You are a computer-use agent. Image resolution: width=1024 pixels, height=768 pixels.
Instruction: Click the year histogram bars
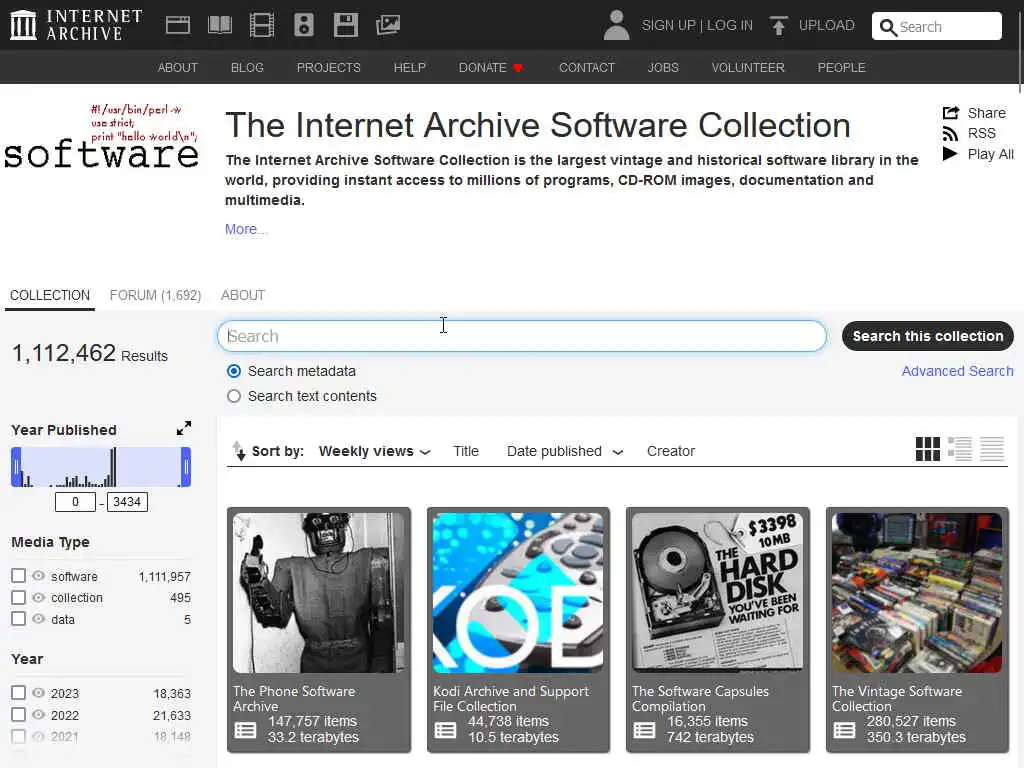click(101, 467)
